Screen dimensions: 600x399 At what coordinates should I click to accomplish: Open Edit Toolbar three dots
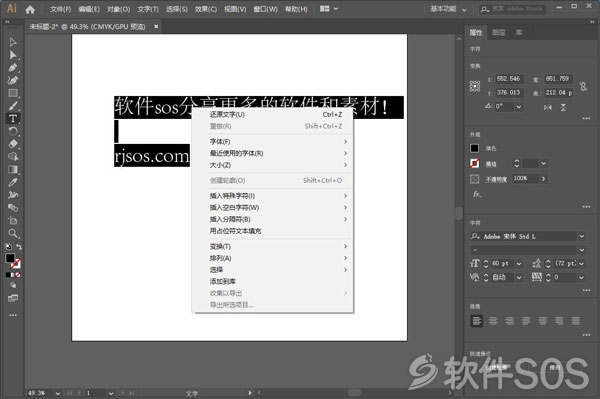click(13, 315)
